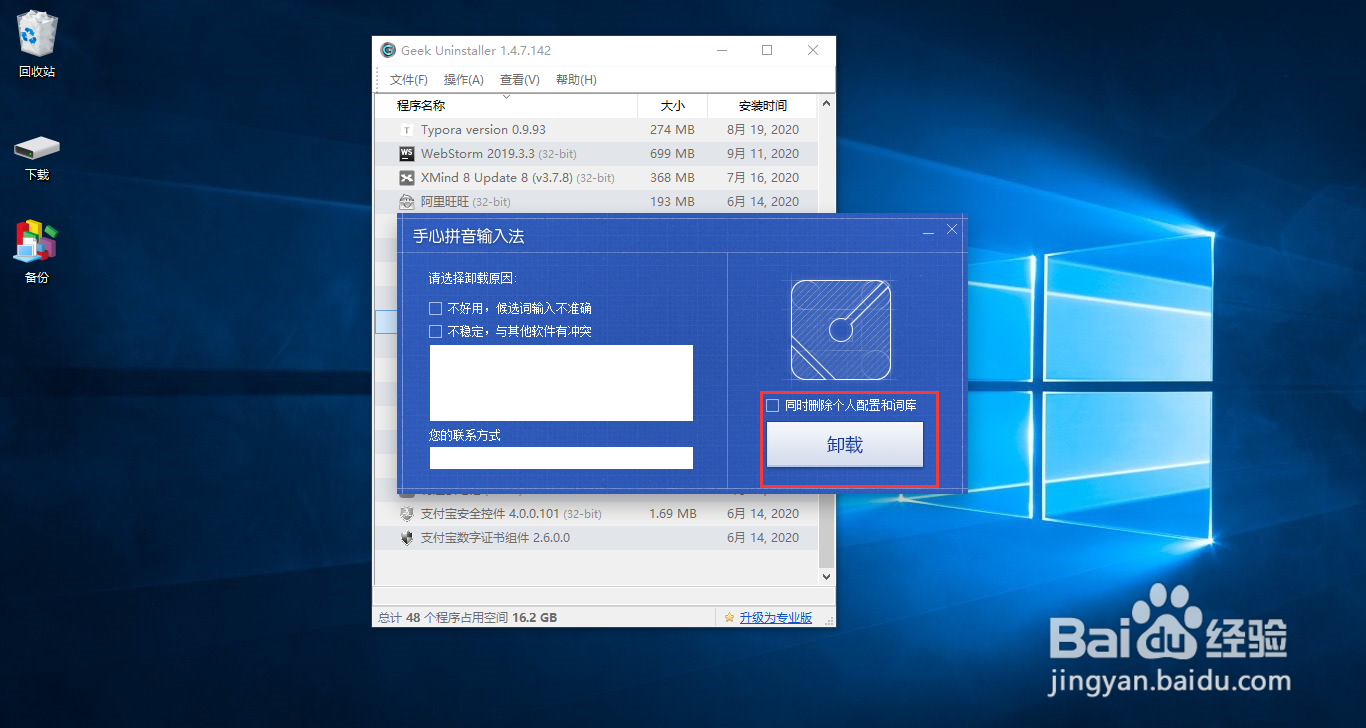The height and width of the screenshot is (728, 1366).
Task: Select the 支付宝数字证书组件 2.6.0.0 row
Action: [596, 538]
